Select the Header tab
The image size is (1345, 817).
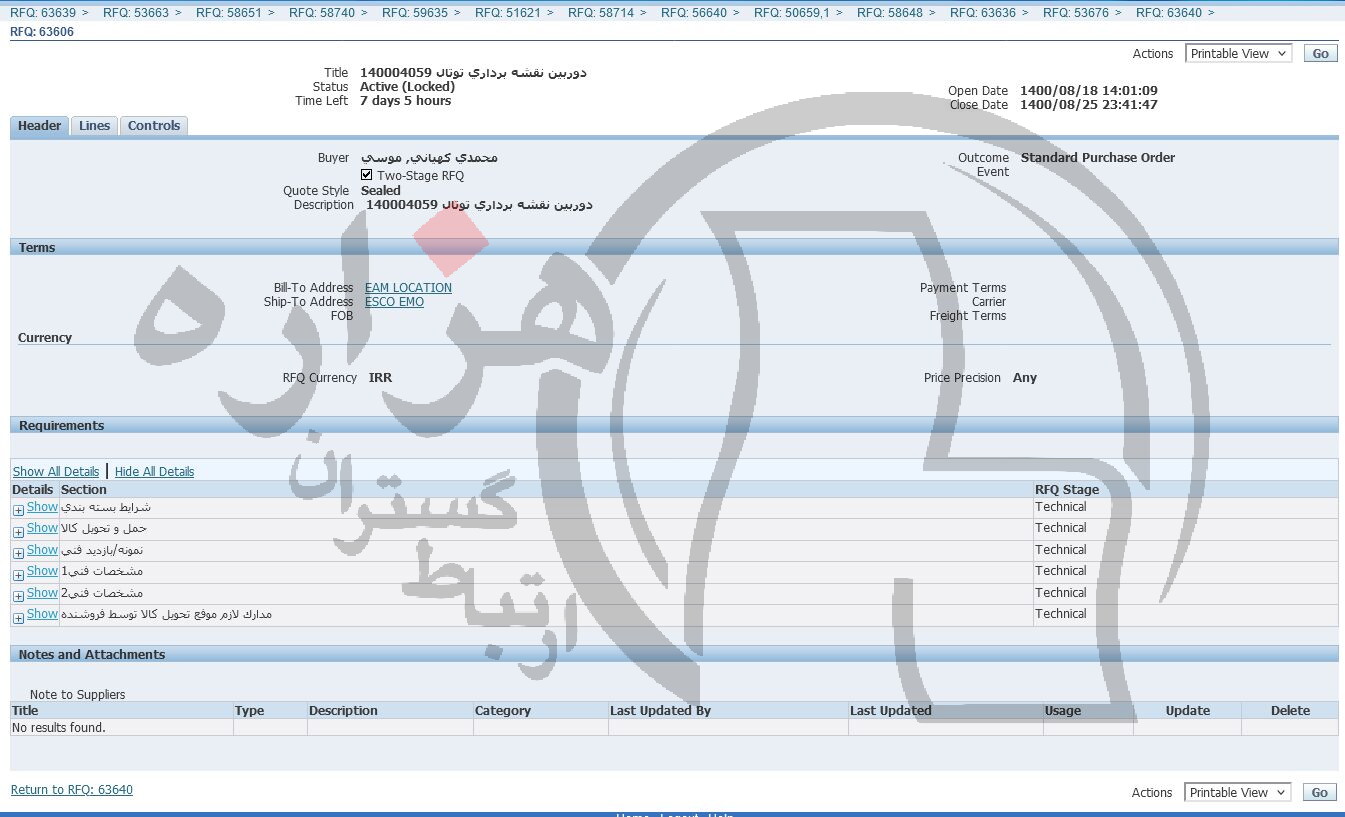[x=40, y=126]
